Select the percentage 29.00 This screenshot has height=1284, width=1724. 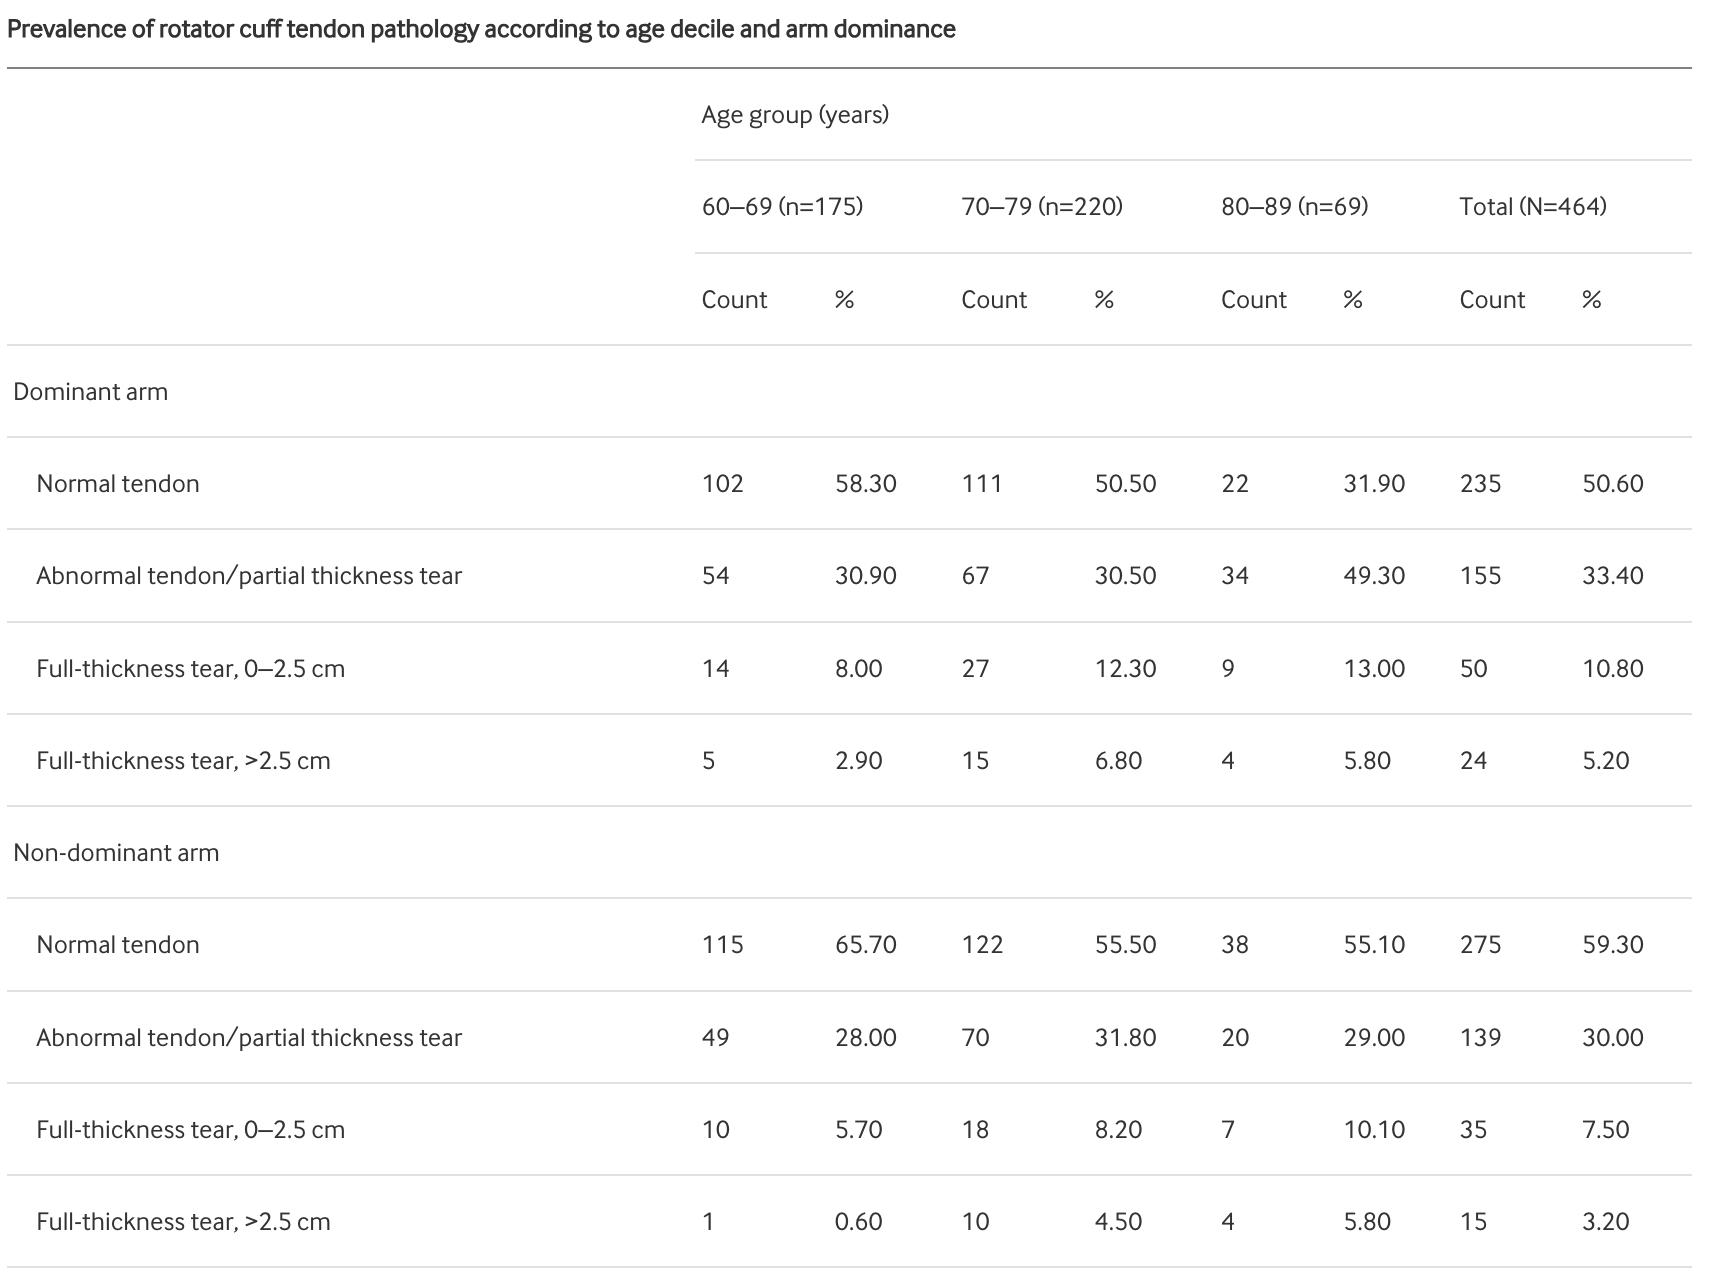(x=1374, y=1038)
